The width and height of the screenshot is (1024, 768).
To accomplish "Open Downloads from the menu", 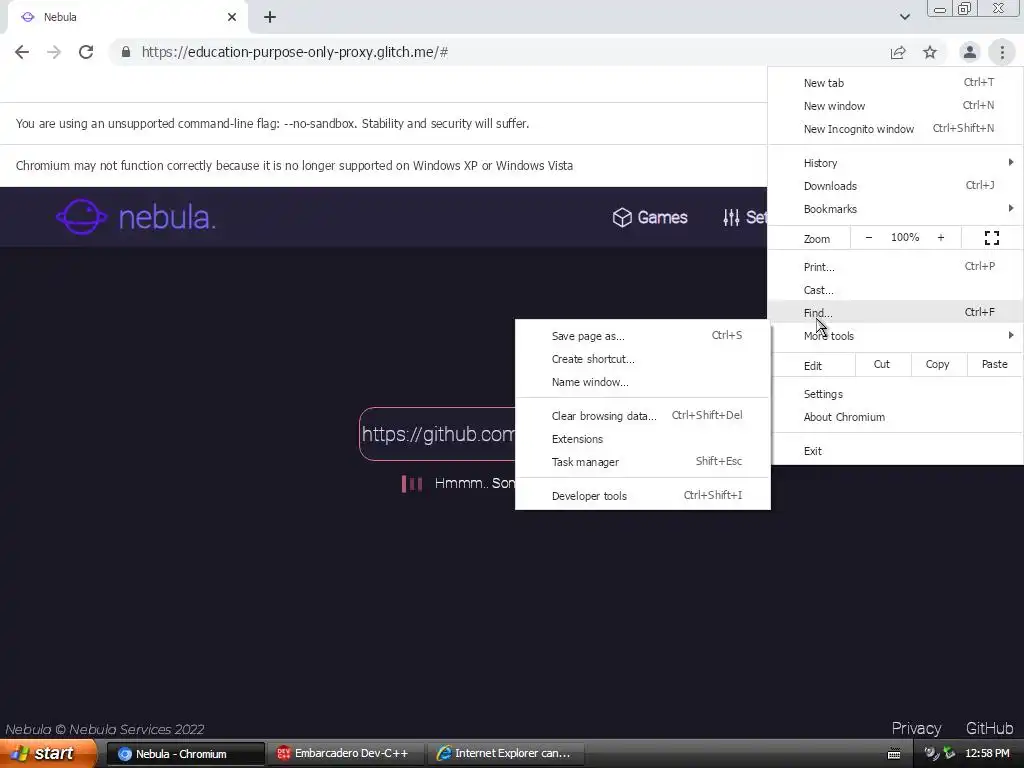I will 895,185.
